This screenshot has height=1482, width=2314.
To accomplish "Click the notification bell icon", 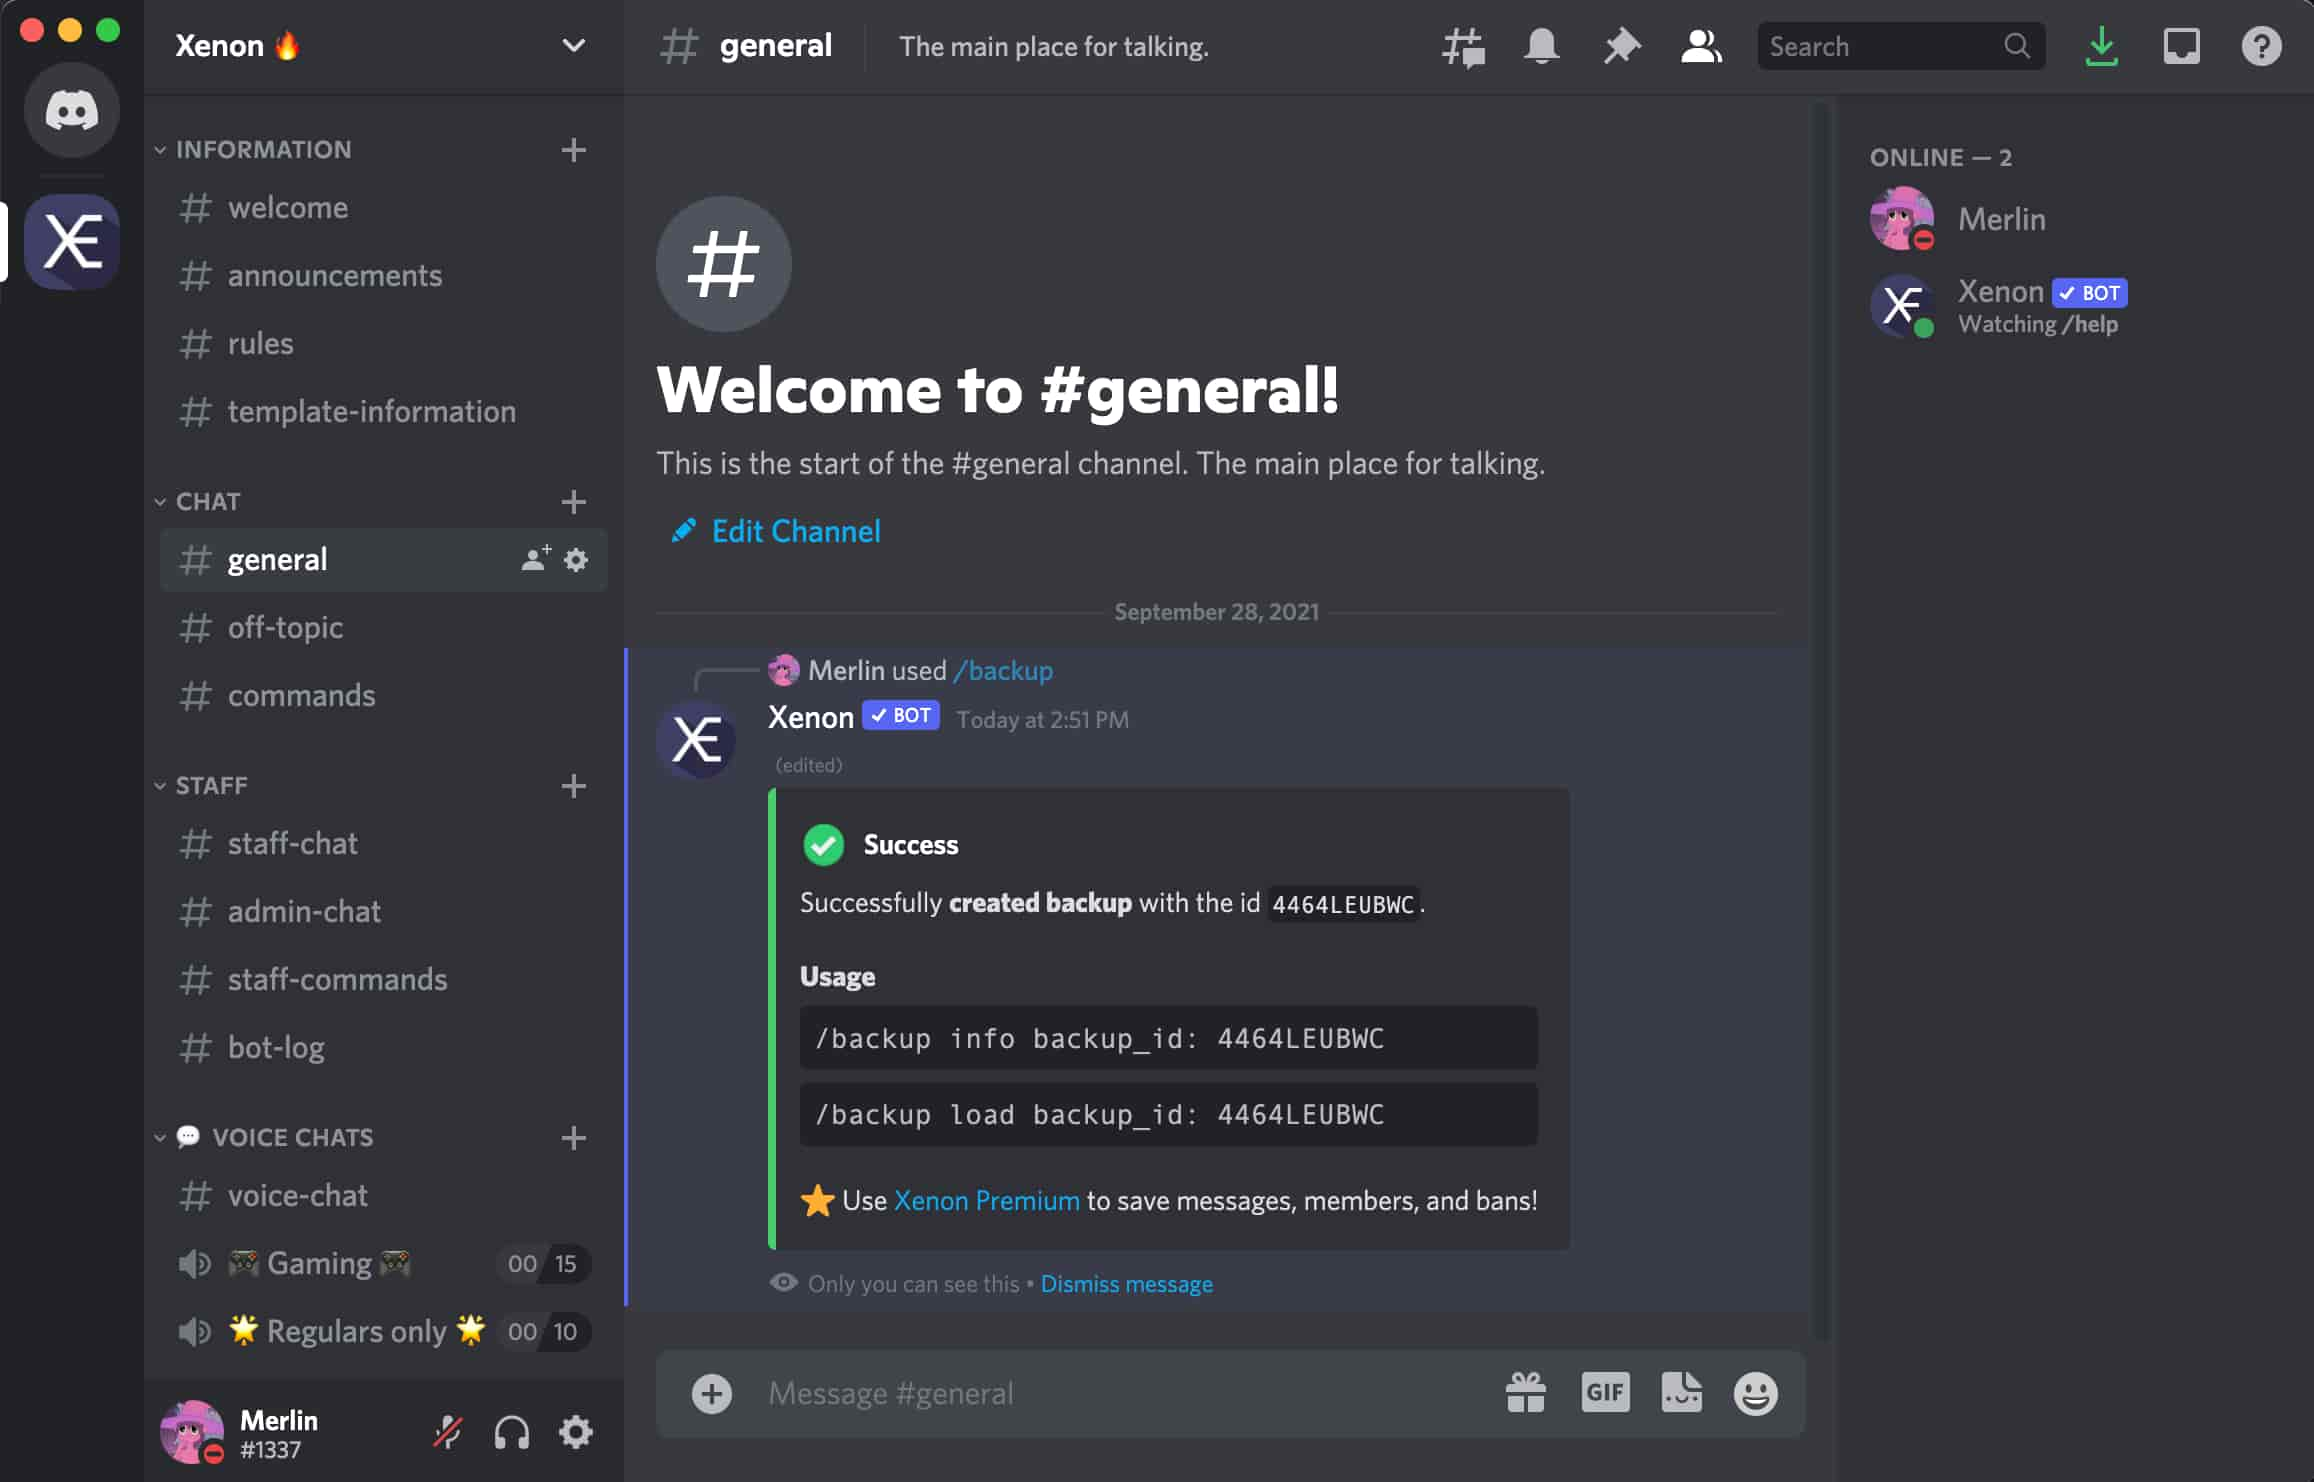I will 1536,46.
